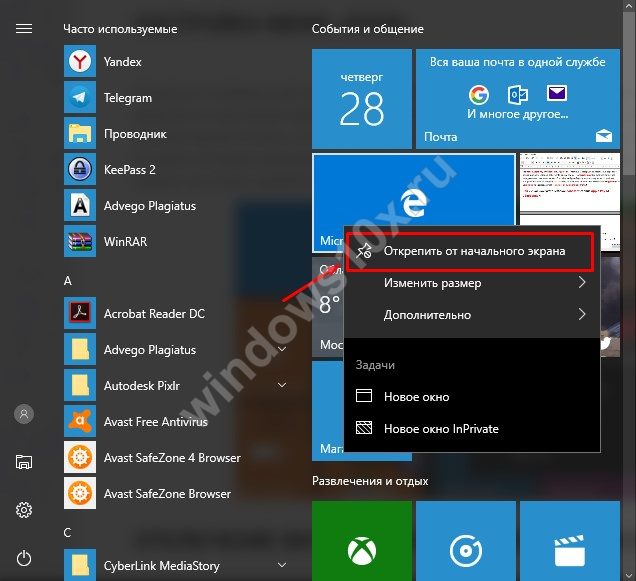Open the calendar tile showing четверг 28
Viewport: 636px width, 581px height.
pyautogui.click(x=362, y=99)
